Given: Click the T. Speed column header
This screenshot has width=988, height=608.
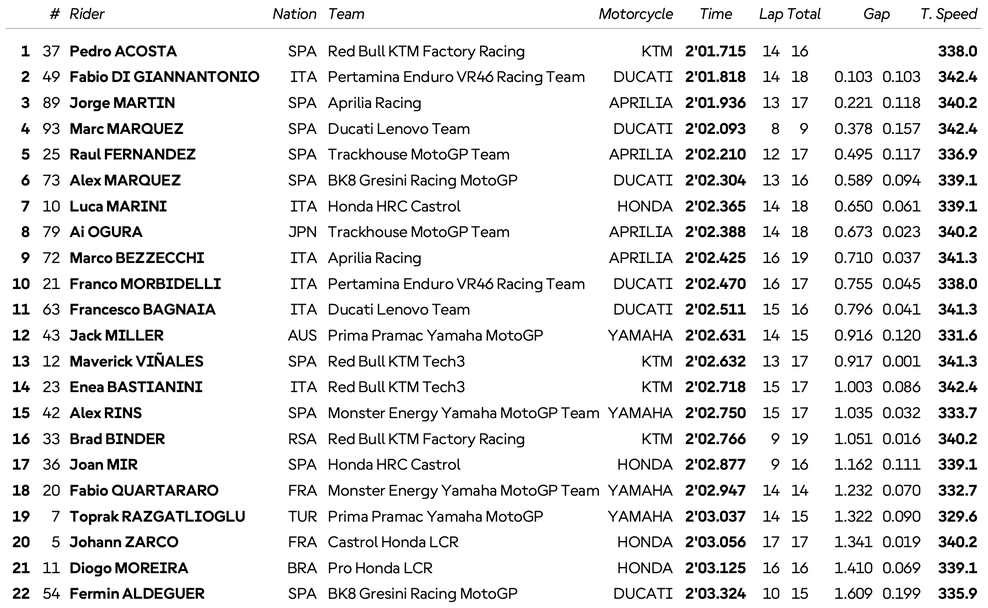Looking at the screenshot, I should coord(948,14).
